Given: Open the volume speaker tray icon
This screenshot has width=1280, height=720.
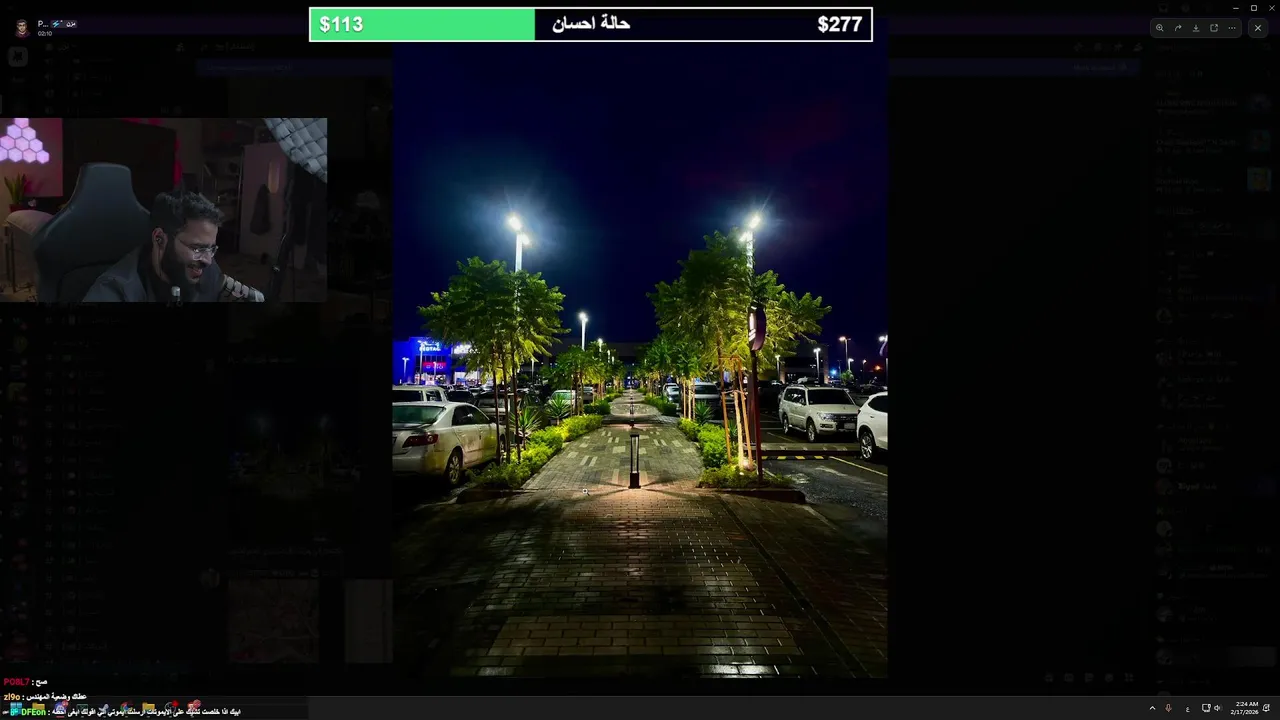Looking at the screenshot, I should click(1217, 708).
